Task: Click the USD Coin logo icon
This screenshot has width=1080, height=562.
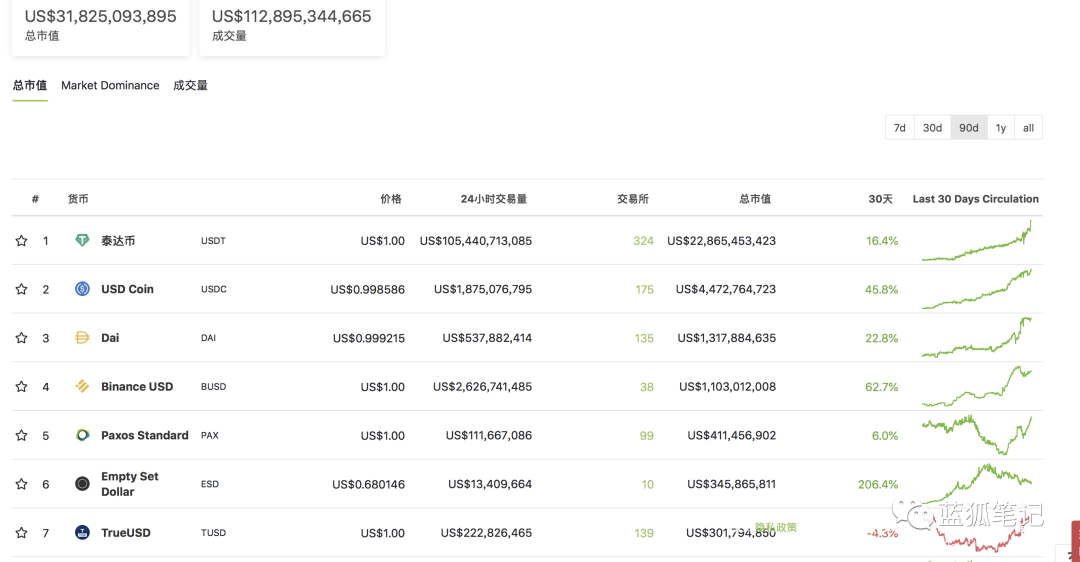Action: (82, 289)
